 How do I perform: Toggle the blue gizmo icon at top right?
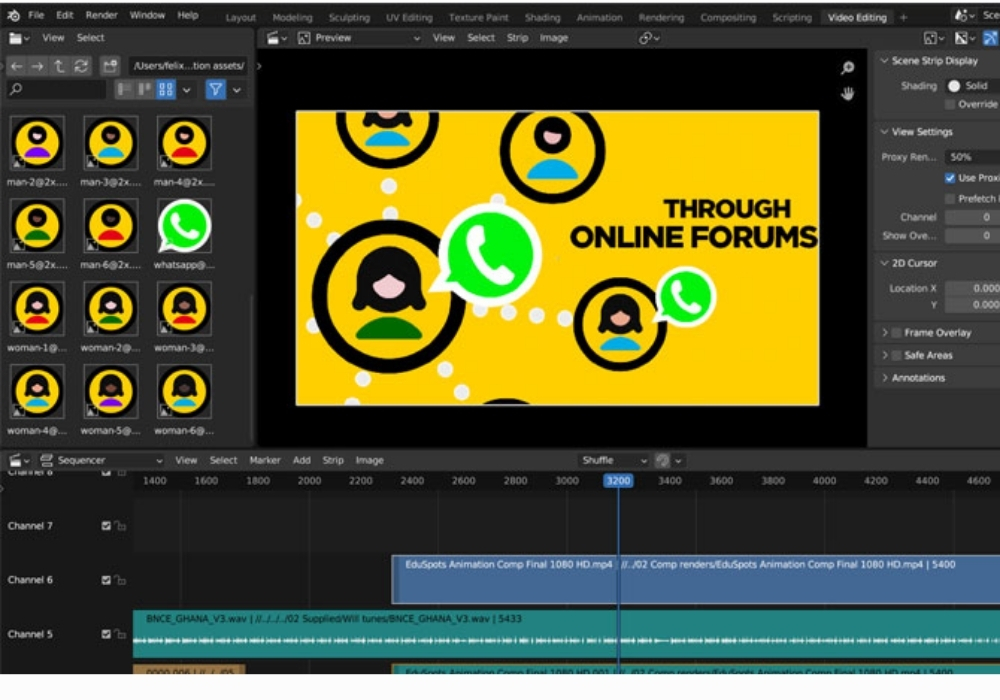pyautogui.click(x=990, y=38)
